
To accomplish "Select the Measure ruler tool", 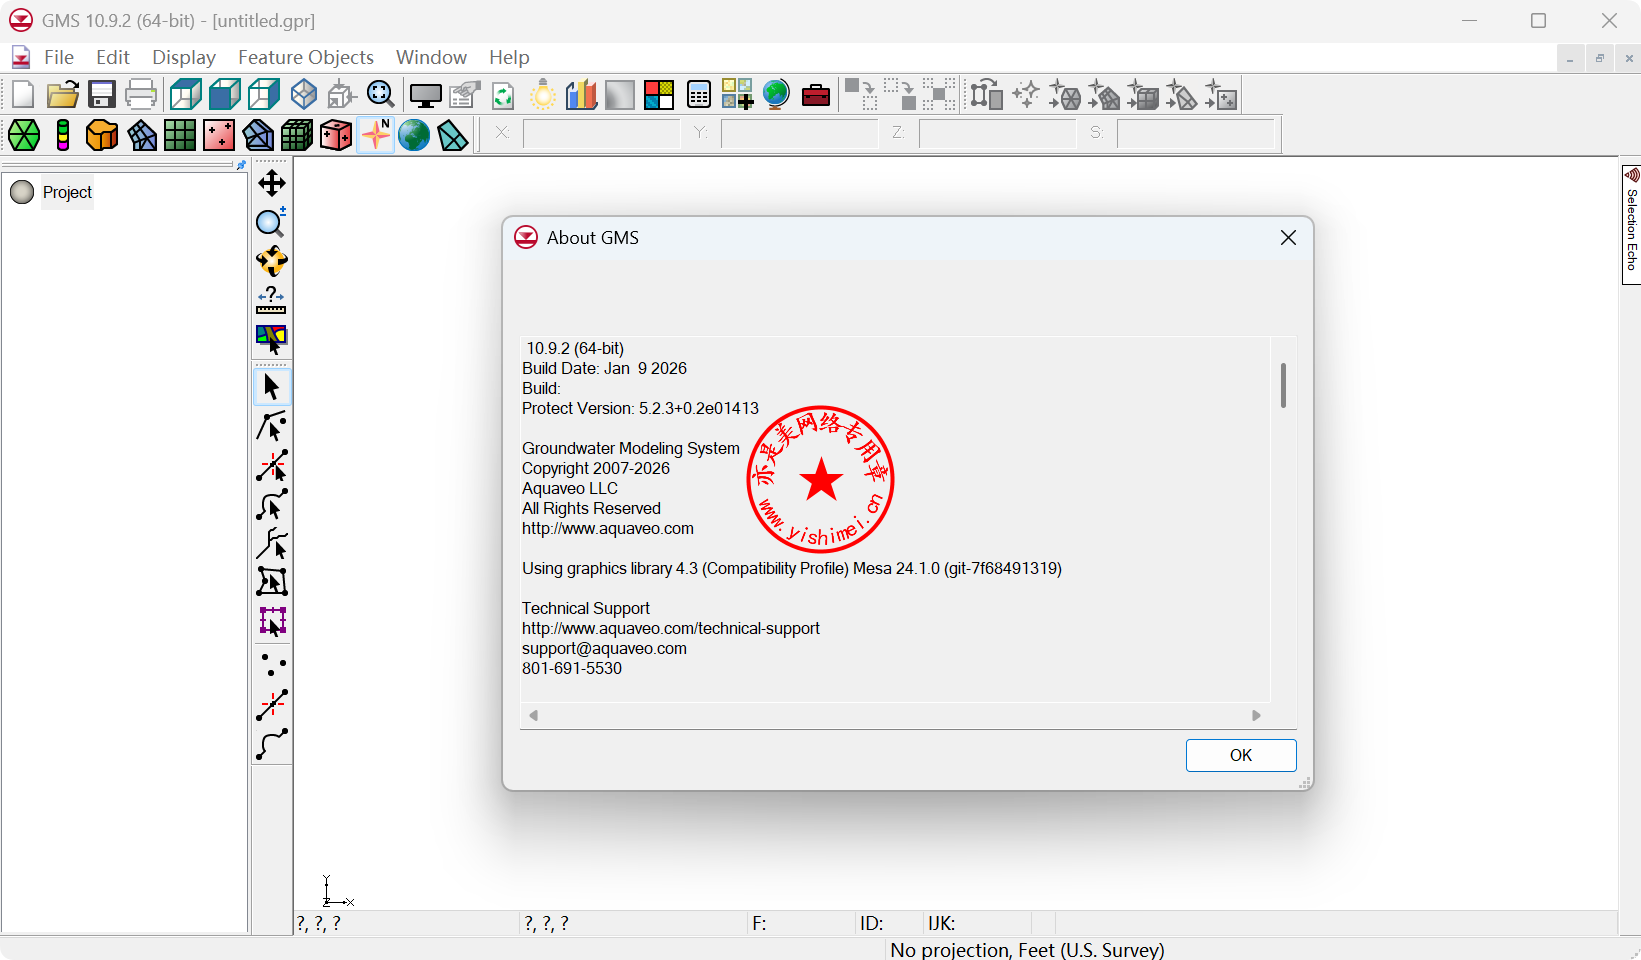I will 272,300.
